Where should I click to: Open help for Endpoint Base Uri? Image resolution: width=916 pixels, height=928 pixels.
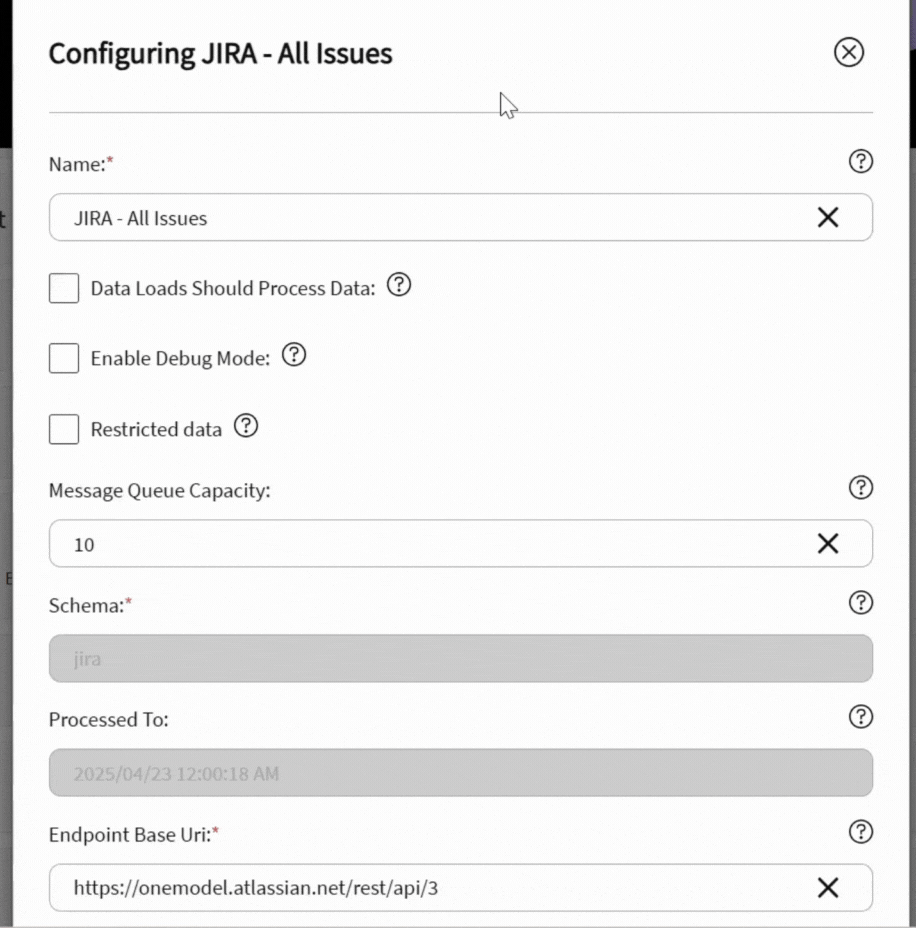point(860,831)
